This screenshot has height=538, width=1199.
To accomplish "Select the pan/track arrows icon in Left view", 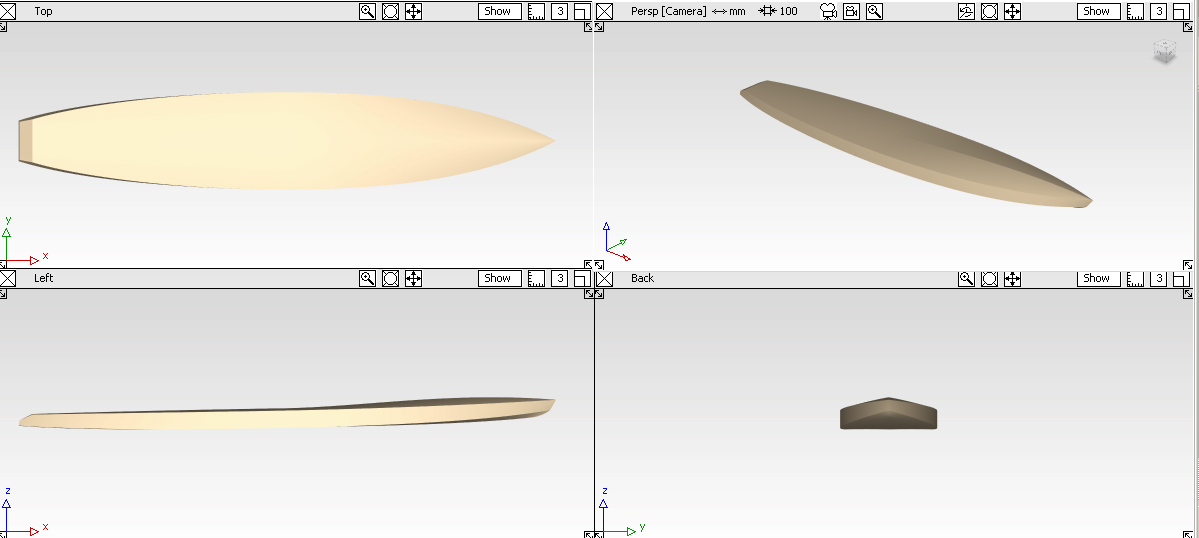I will coord(413,279).
